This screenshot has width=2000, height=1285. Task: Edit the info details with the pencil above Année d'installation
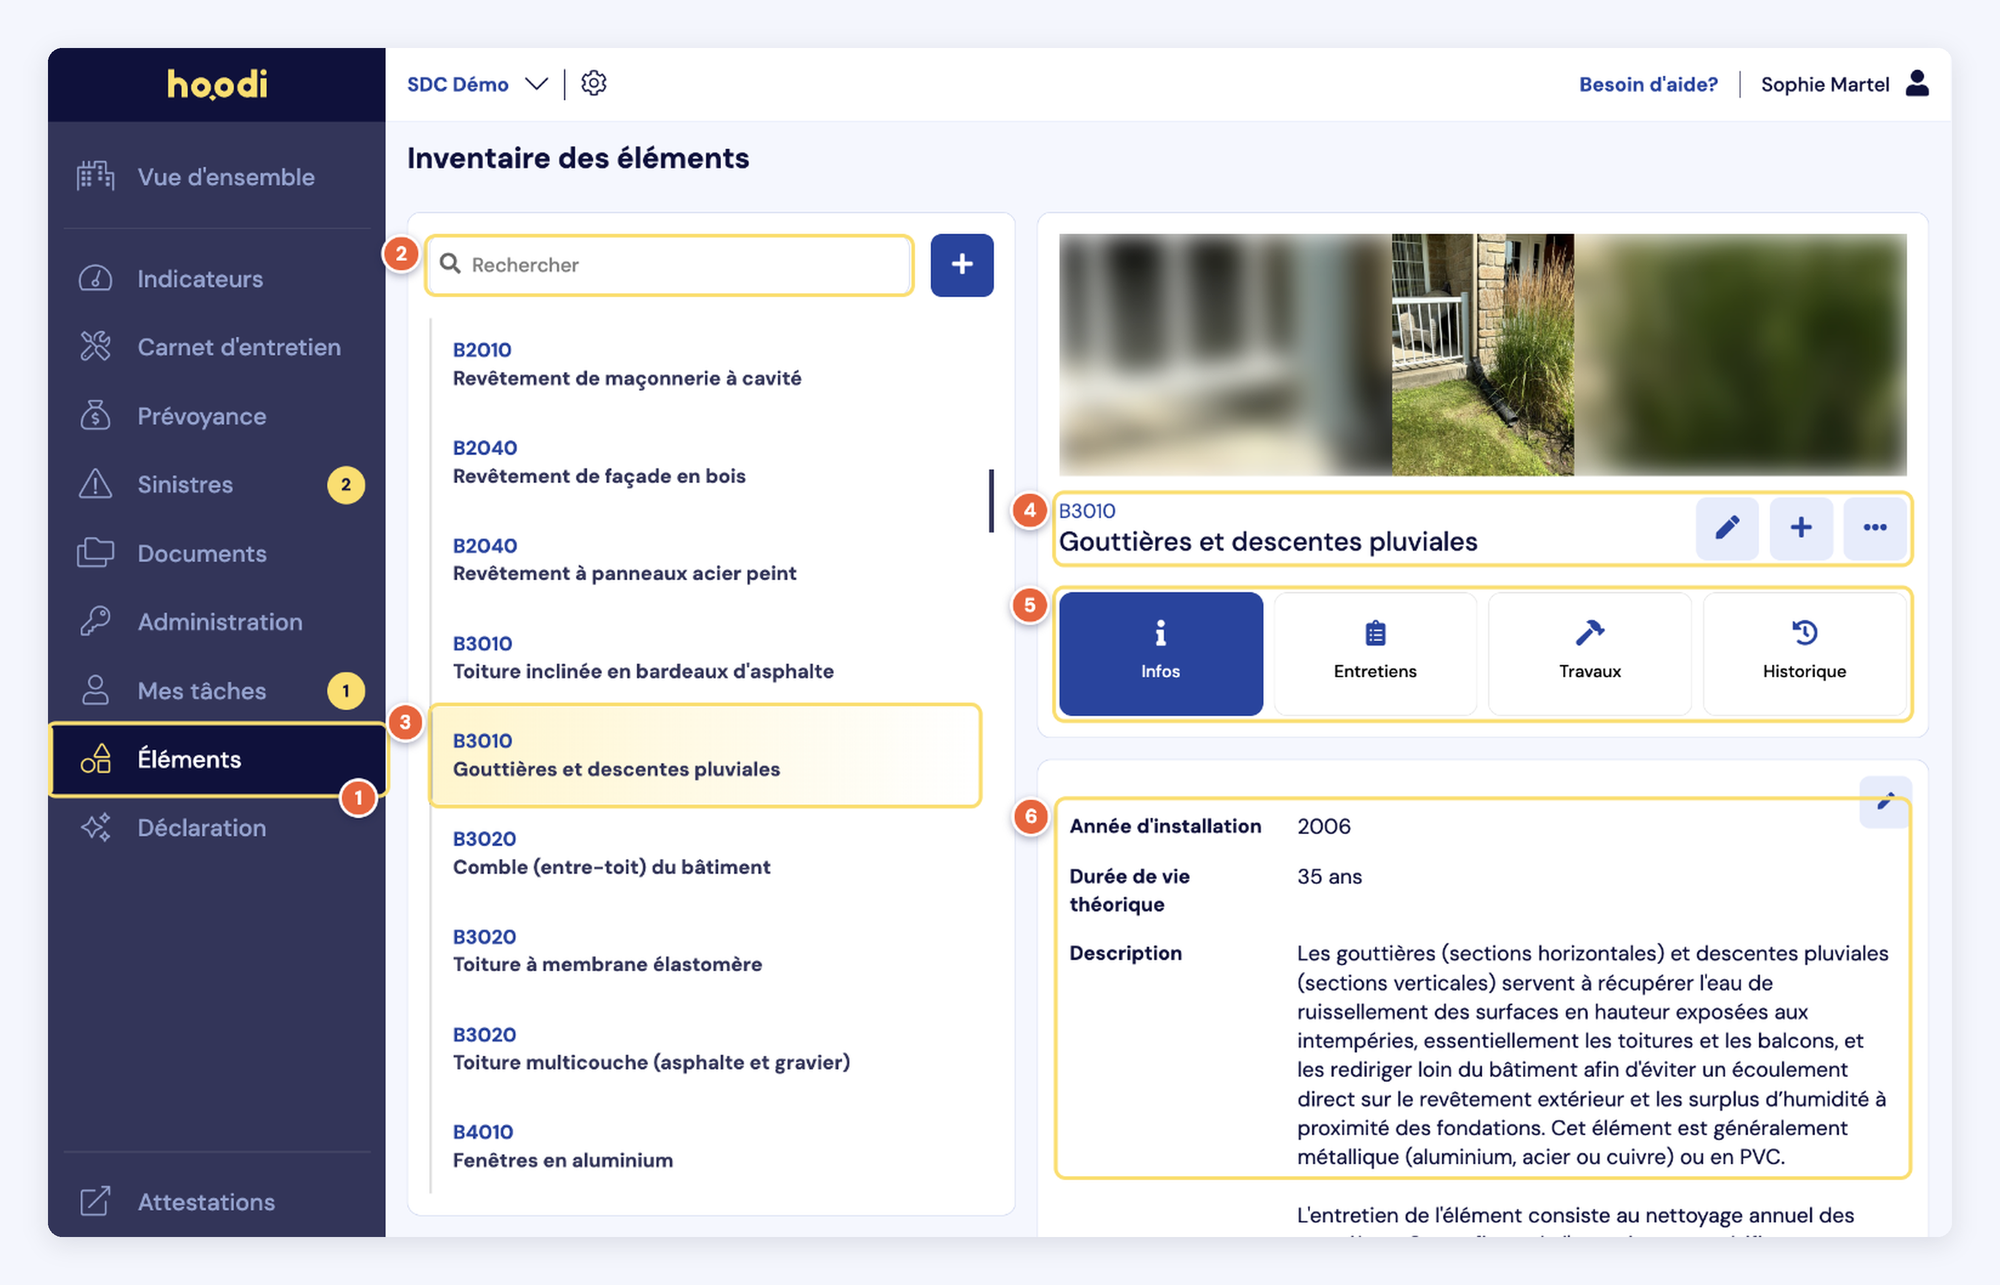[1886, 801]
